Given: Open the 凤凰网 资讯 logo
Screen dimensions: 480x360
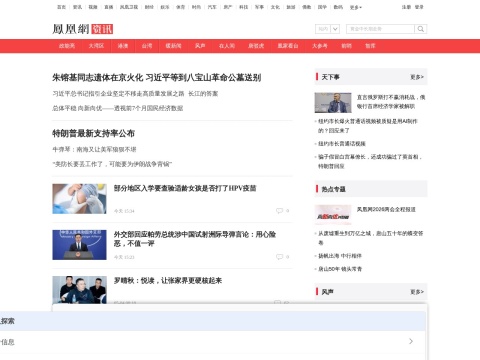Looking at the screenshot, I should pos(83,29).
